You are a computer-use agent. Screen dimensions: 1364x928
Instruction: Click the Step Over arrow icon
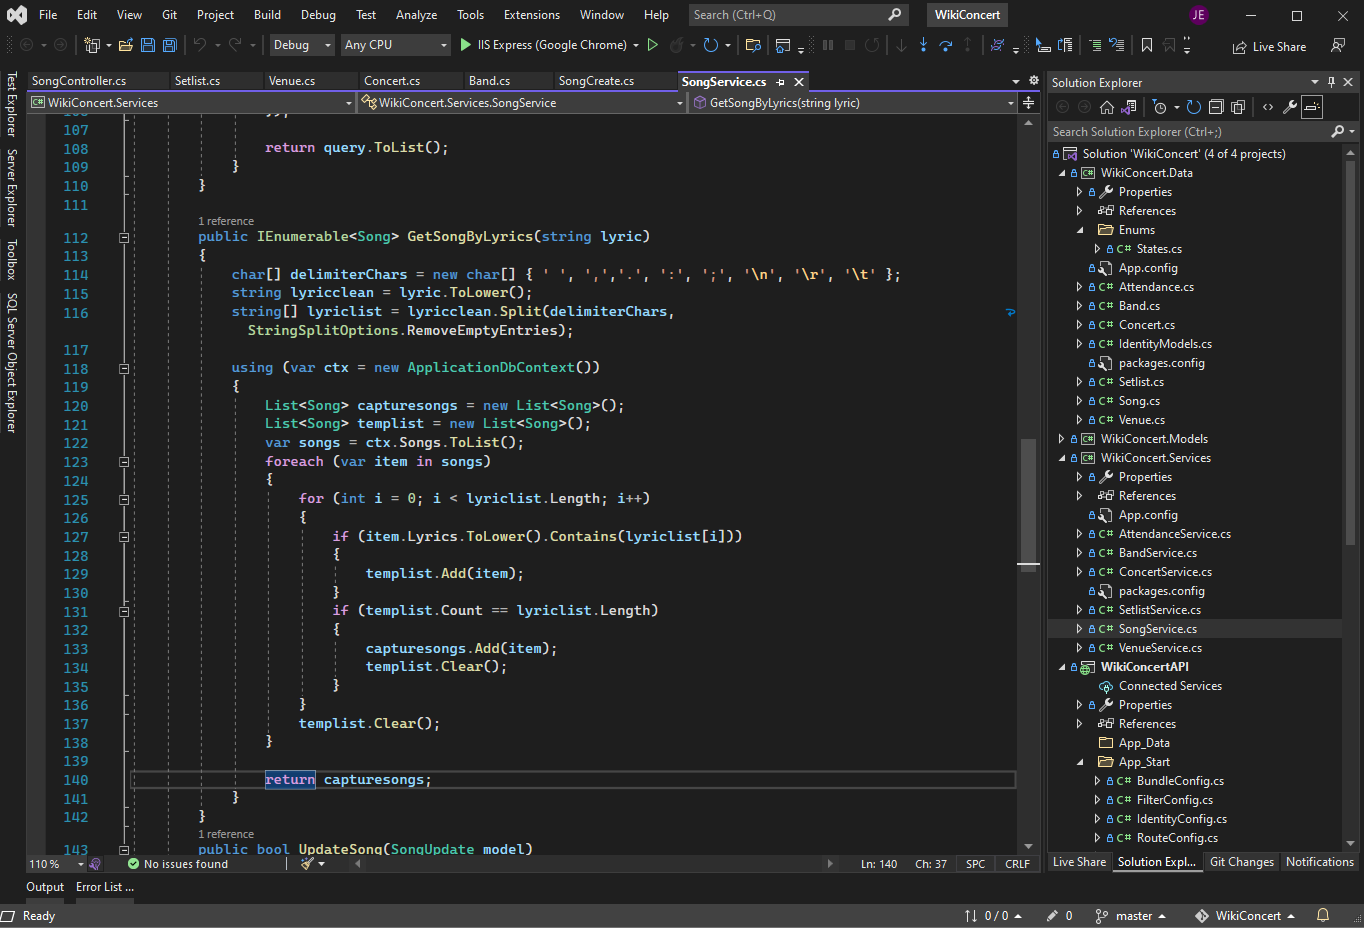[x=946, y=45]
